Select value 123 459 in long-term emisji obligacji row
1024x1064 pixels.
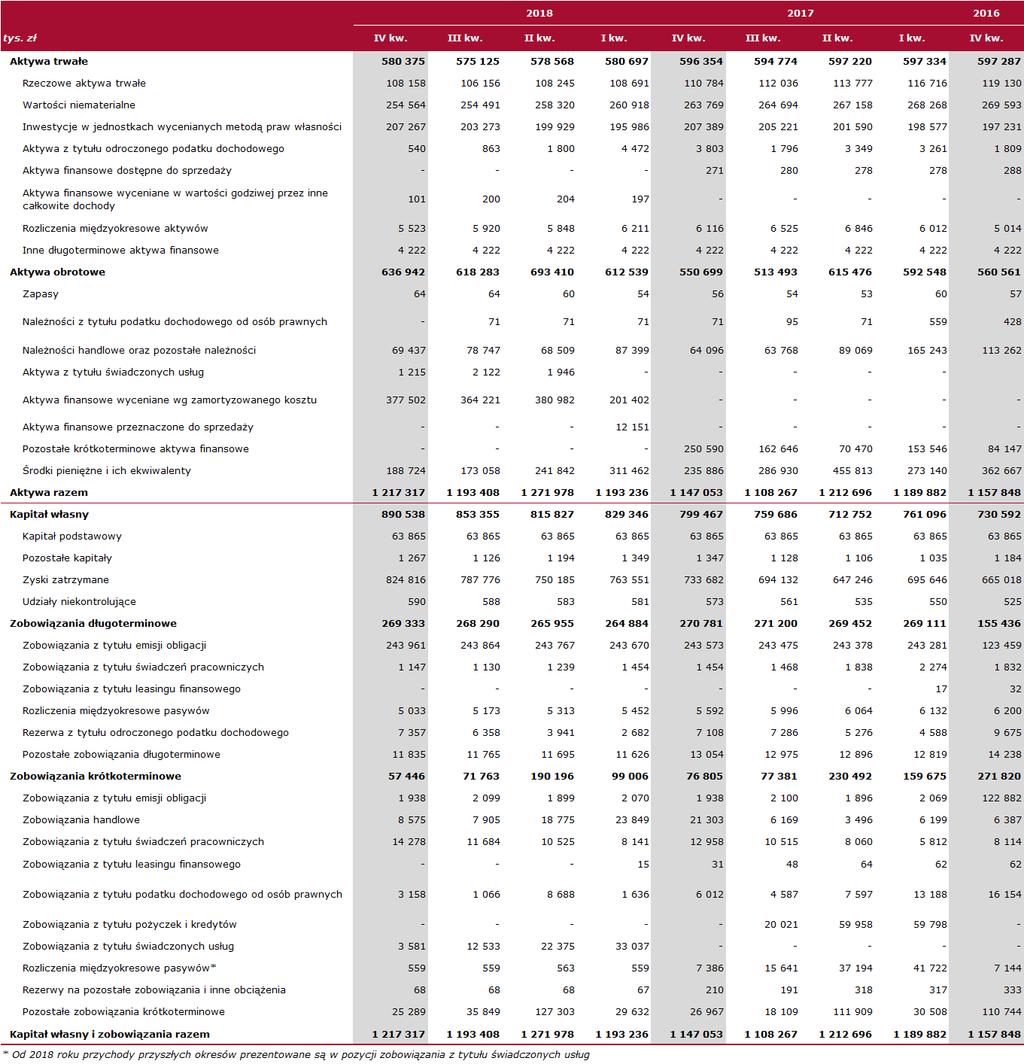coord(1002,645)
